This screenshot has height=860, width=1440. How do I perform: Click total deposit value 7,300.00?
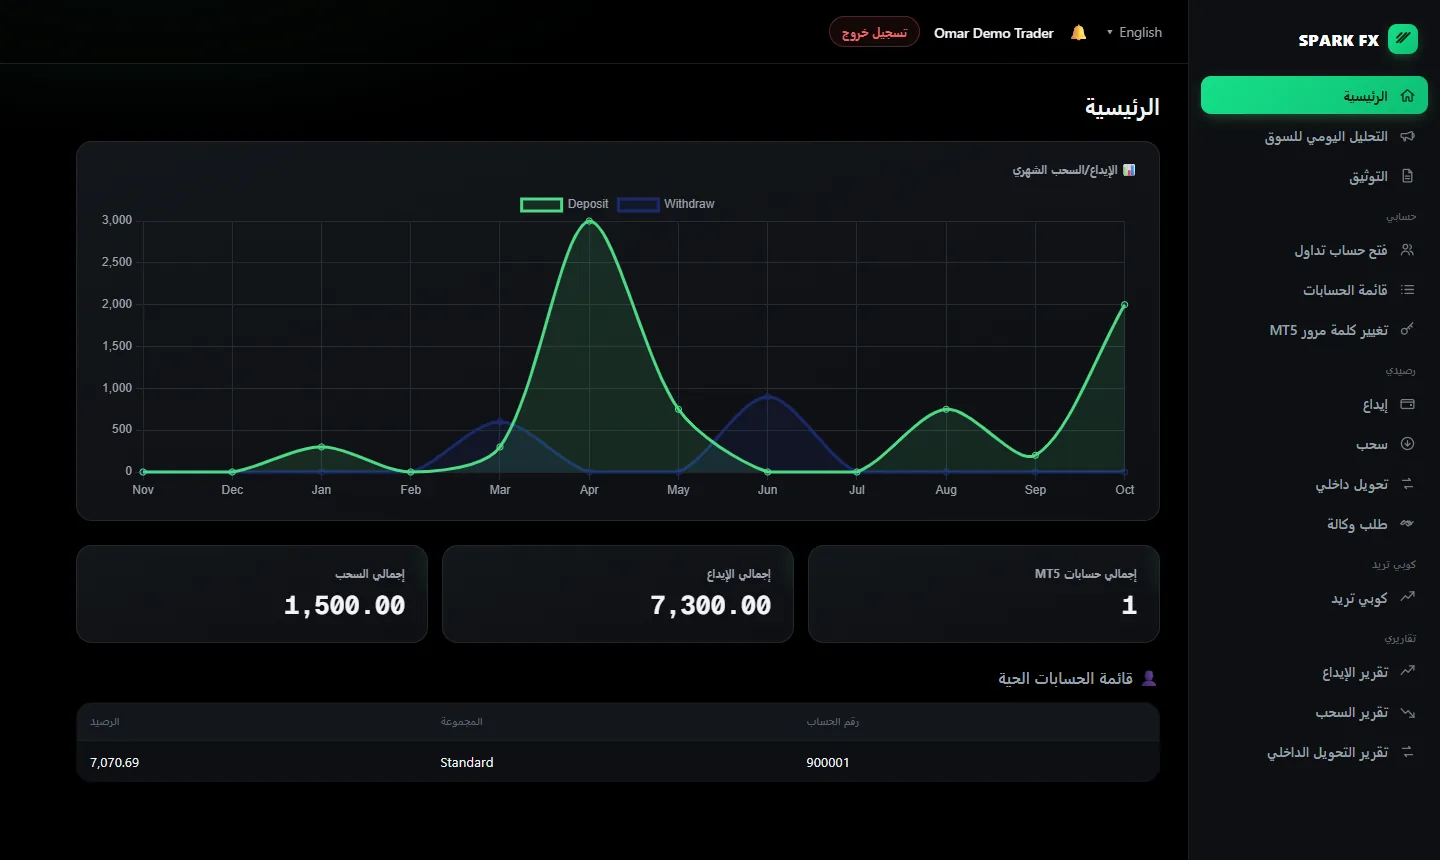[x=711, y=605]
